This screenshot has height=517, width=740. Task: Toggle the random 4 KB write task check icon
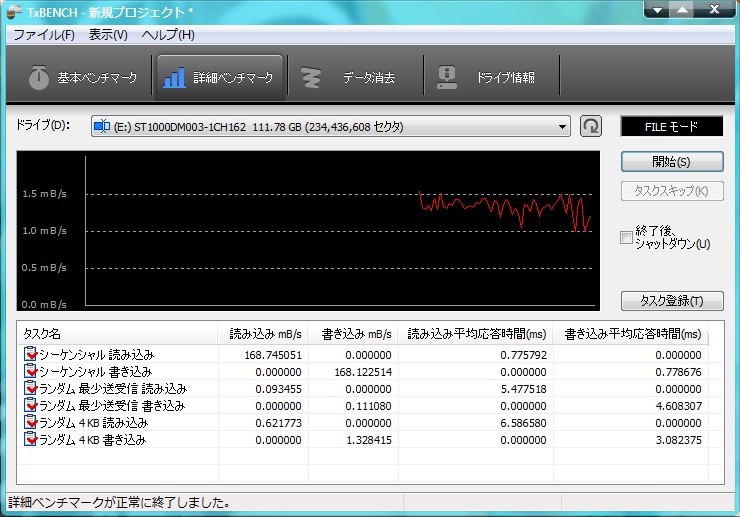point(30,439)
